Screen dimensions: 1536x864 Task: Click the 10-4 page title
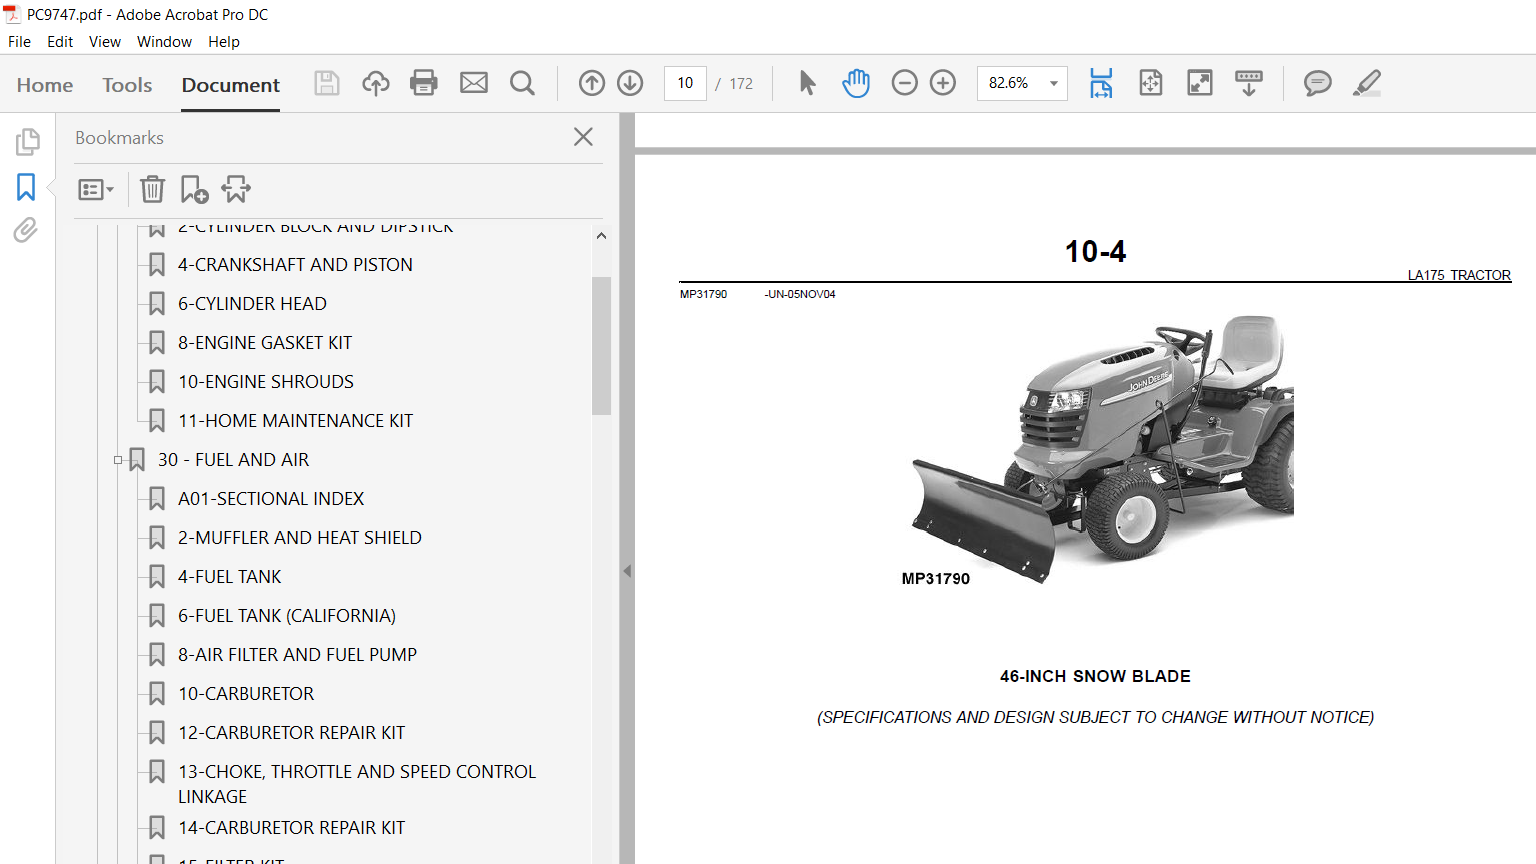pyautogui.click(x=1095, y=251)
